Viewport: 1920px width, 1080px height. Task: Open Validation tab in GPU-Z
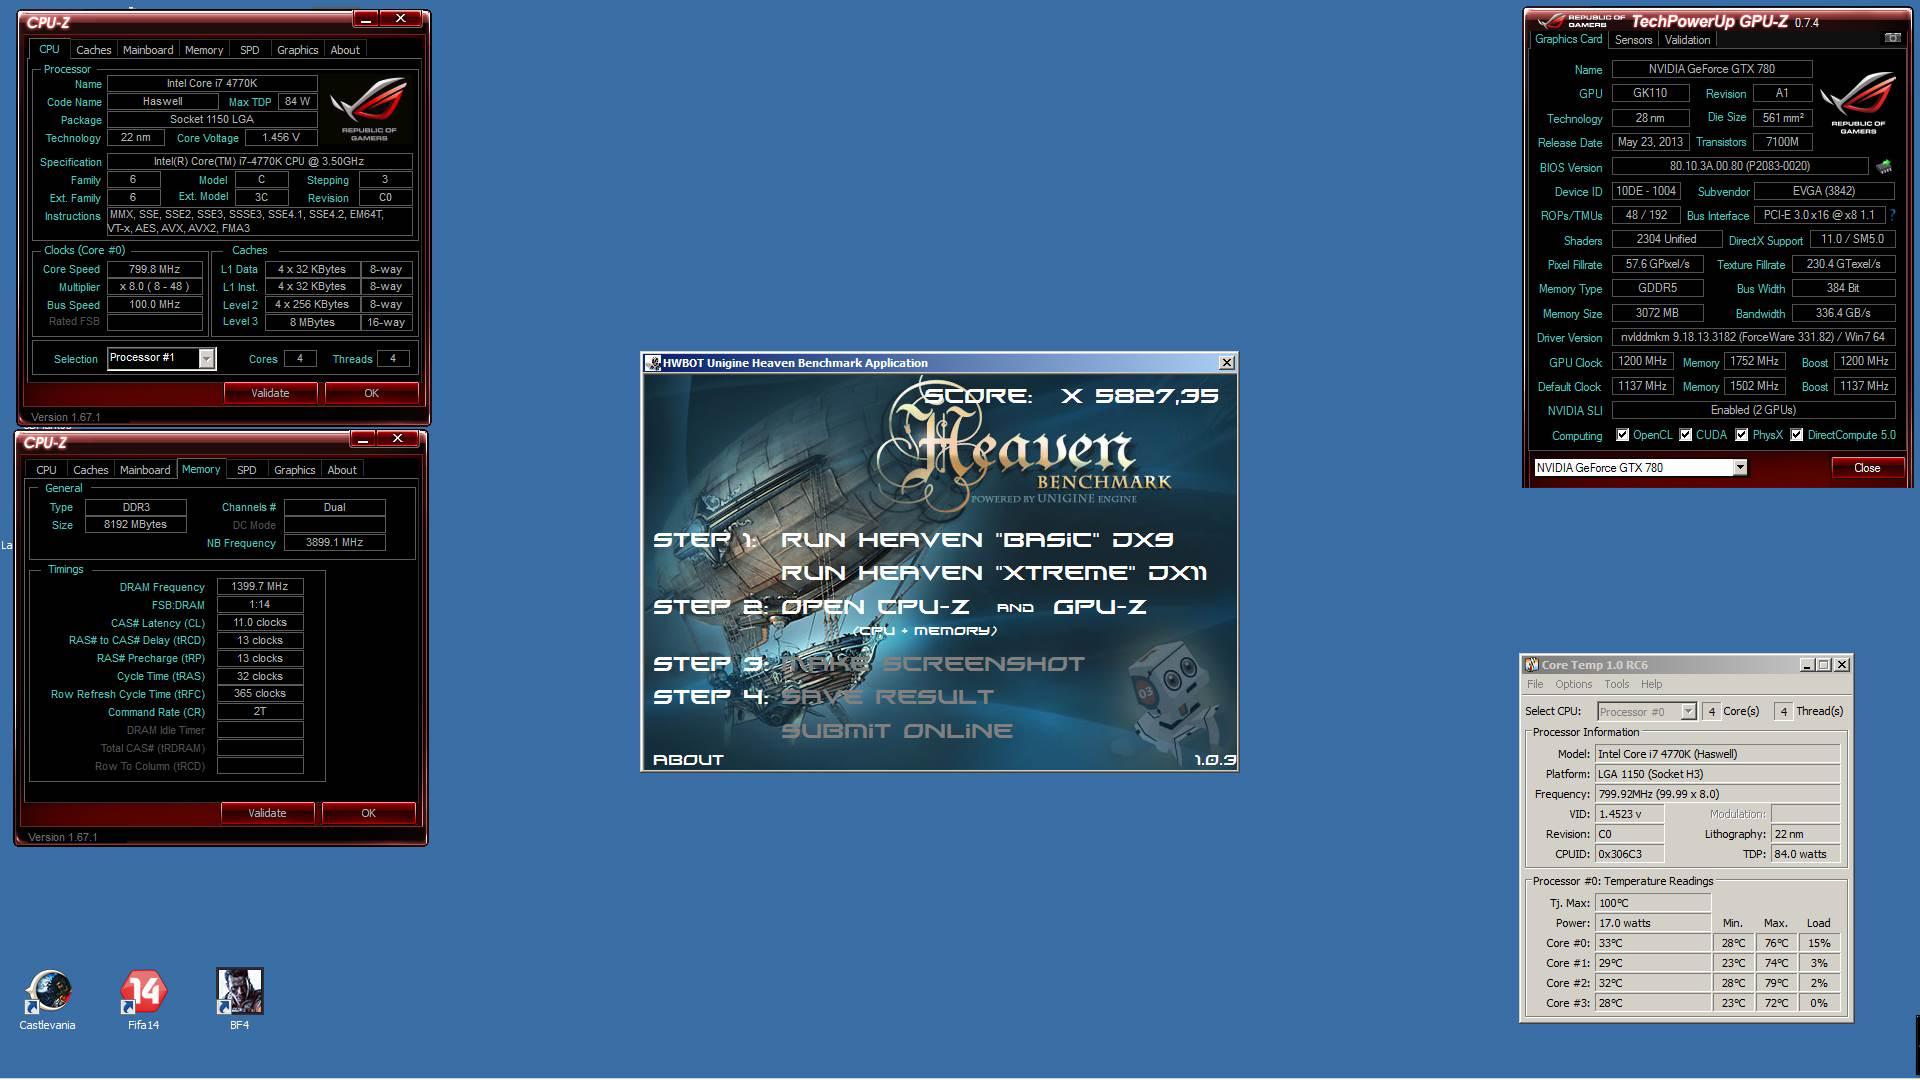[x=1687, y=40]
